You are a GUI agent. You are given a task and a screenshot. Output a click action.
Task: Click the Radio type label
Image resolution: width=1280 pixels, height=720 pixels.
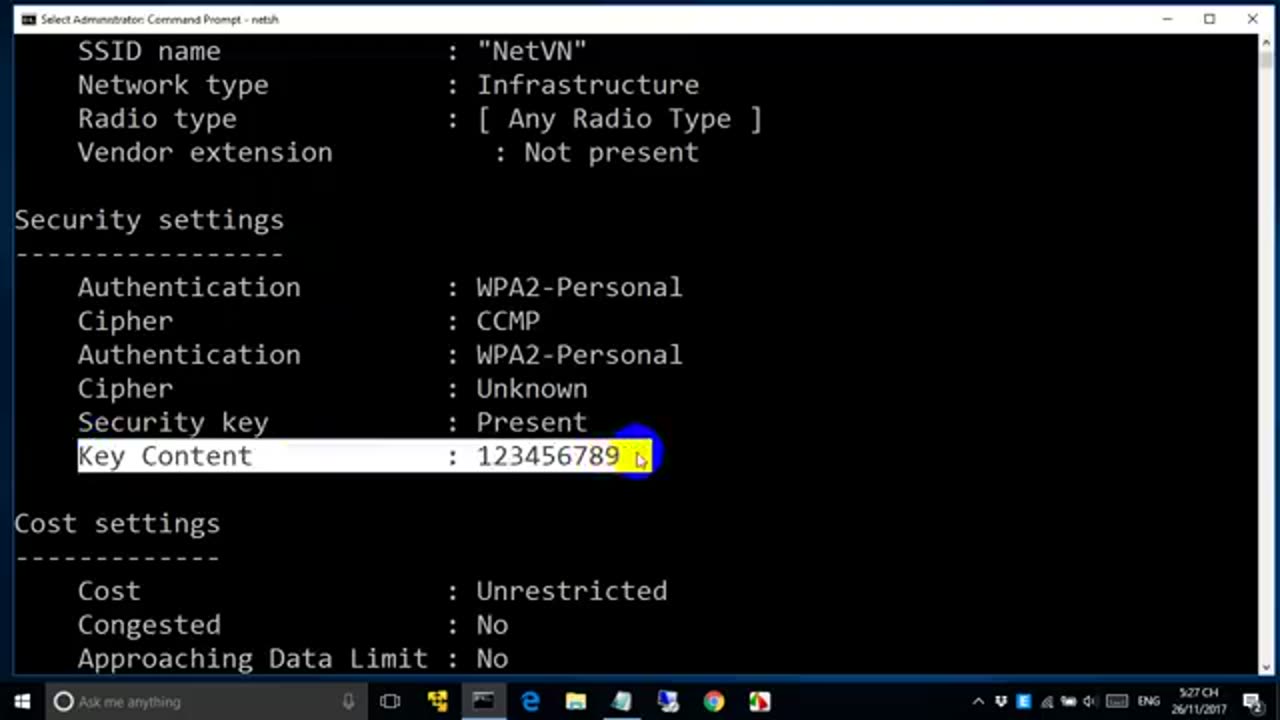(157, 119)
